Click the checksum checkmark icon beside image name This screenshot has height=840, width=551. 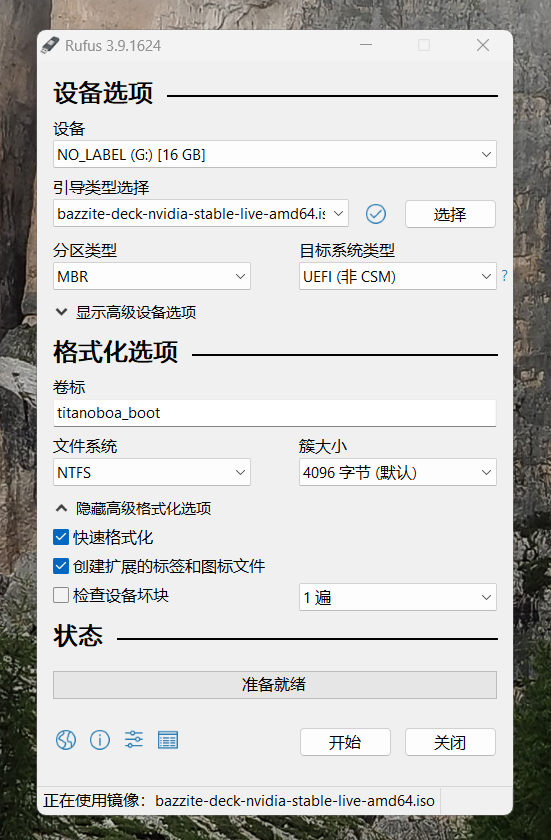[376, 214]
